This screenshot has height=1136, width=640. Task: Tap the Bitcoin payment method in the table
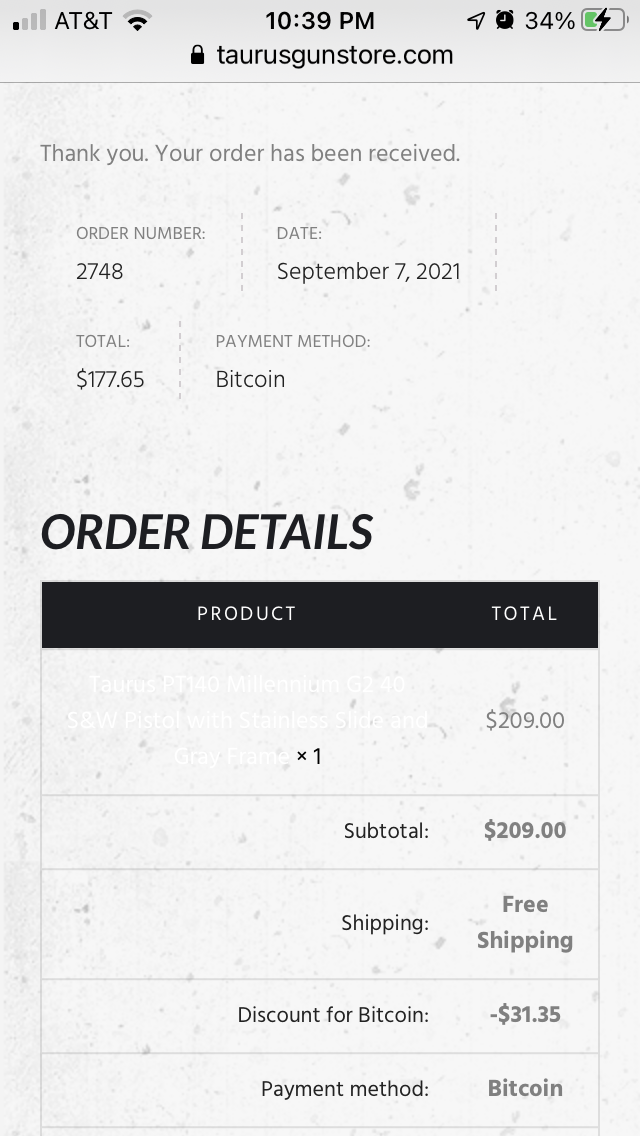[x=525, y=1088]
